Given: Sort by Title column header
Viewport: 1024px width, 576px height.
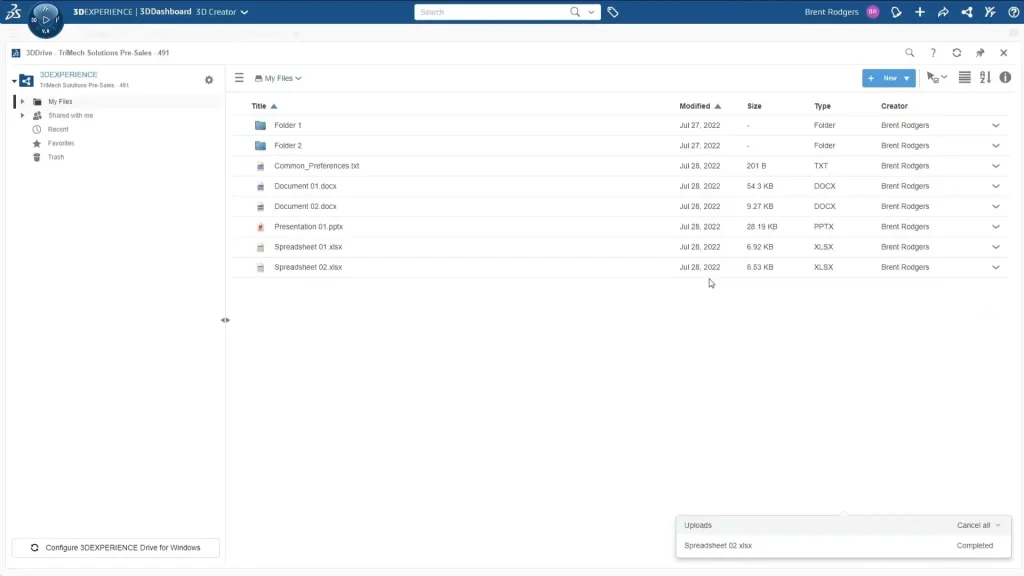Looking at the screenshot, I should click(259, 106).
